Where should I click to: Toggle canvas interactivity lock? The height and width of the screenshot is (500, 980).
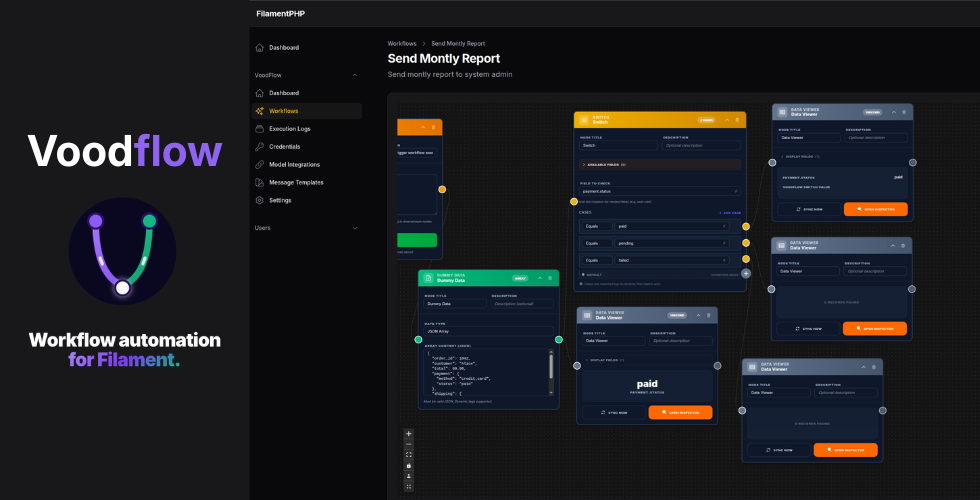408,465
